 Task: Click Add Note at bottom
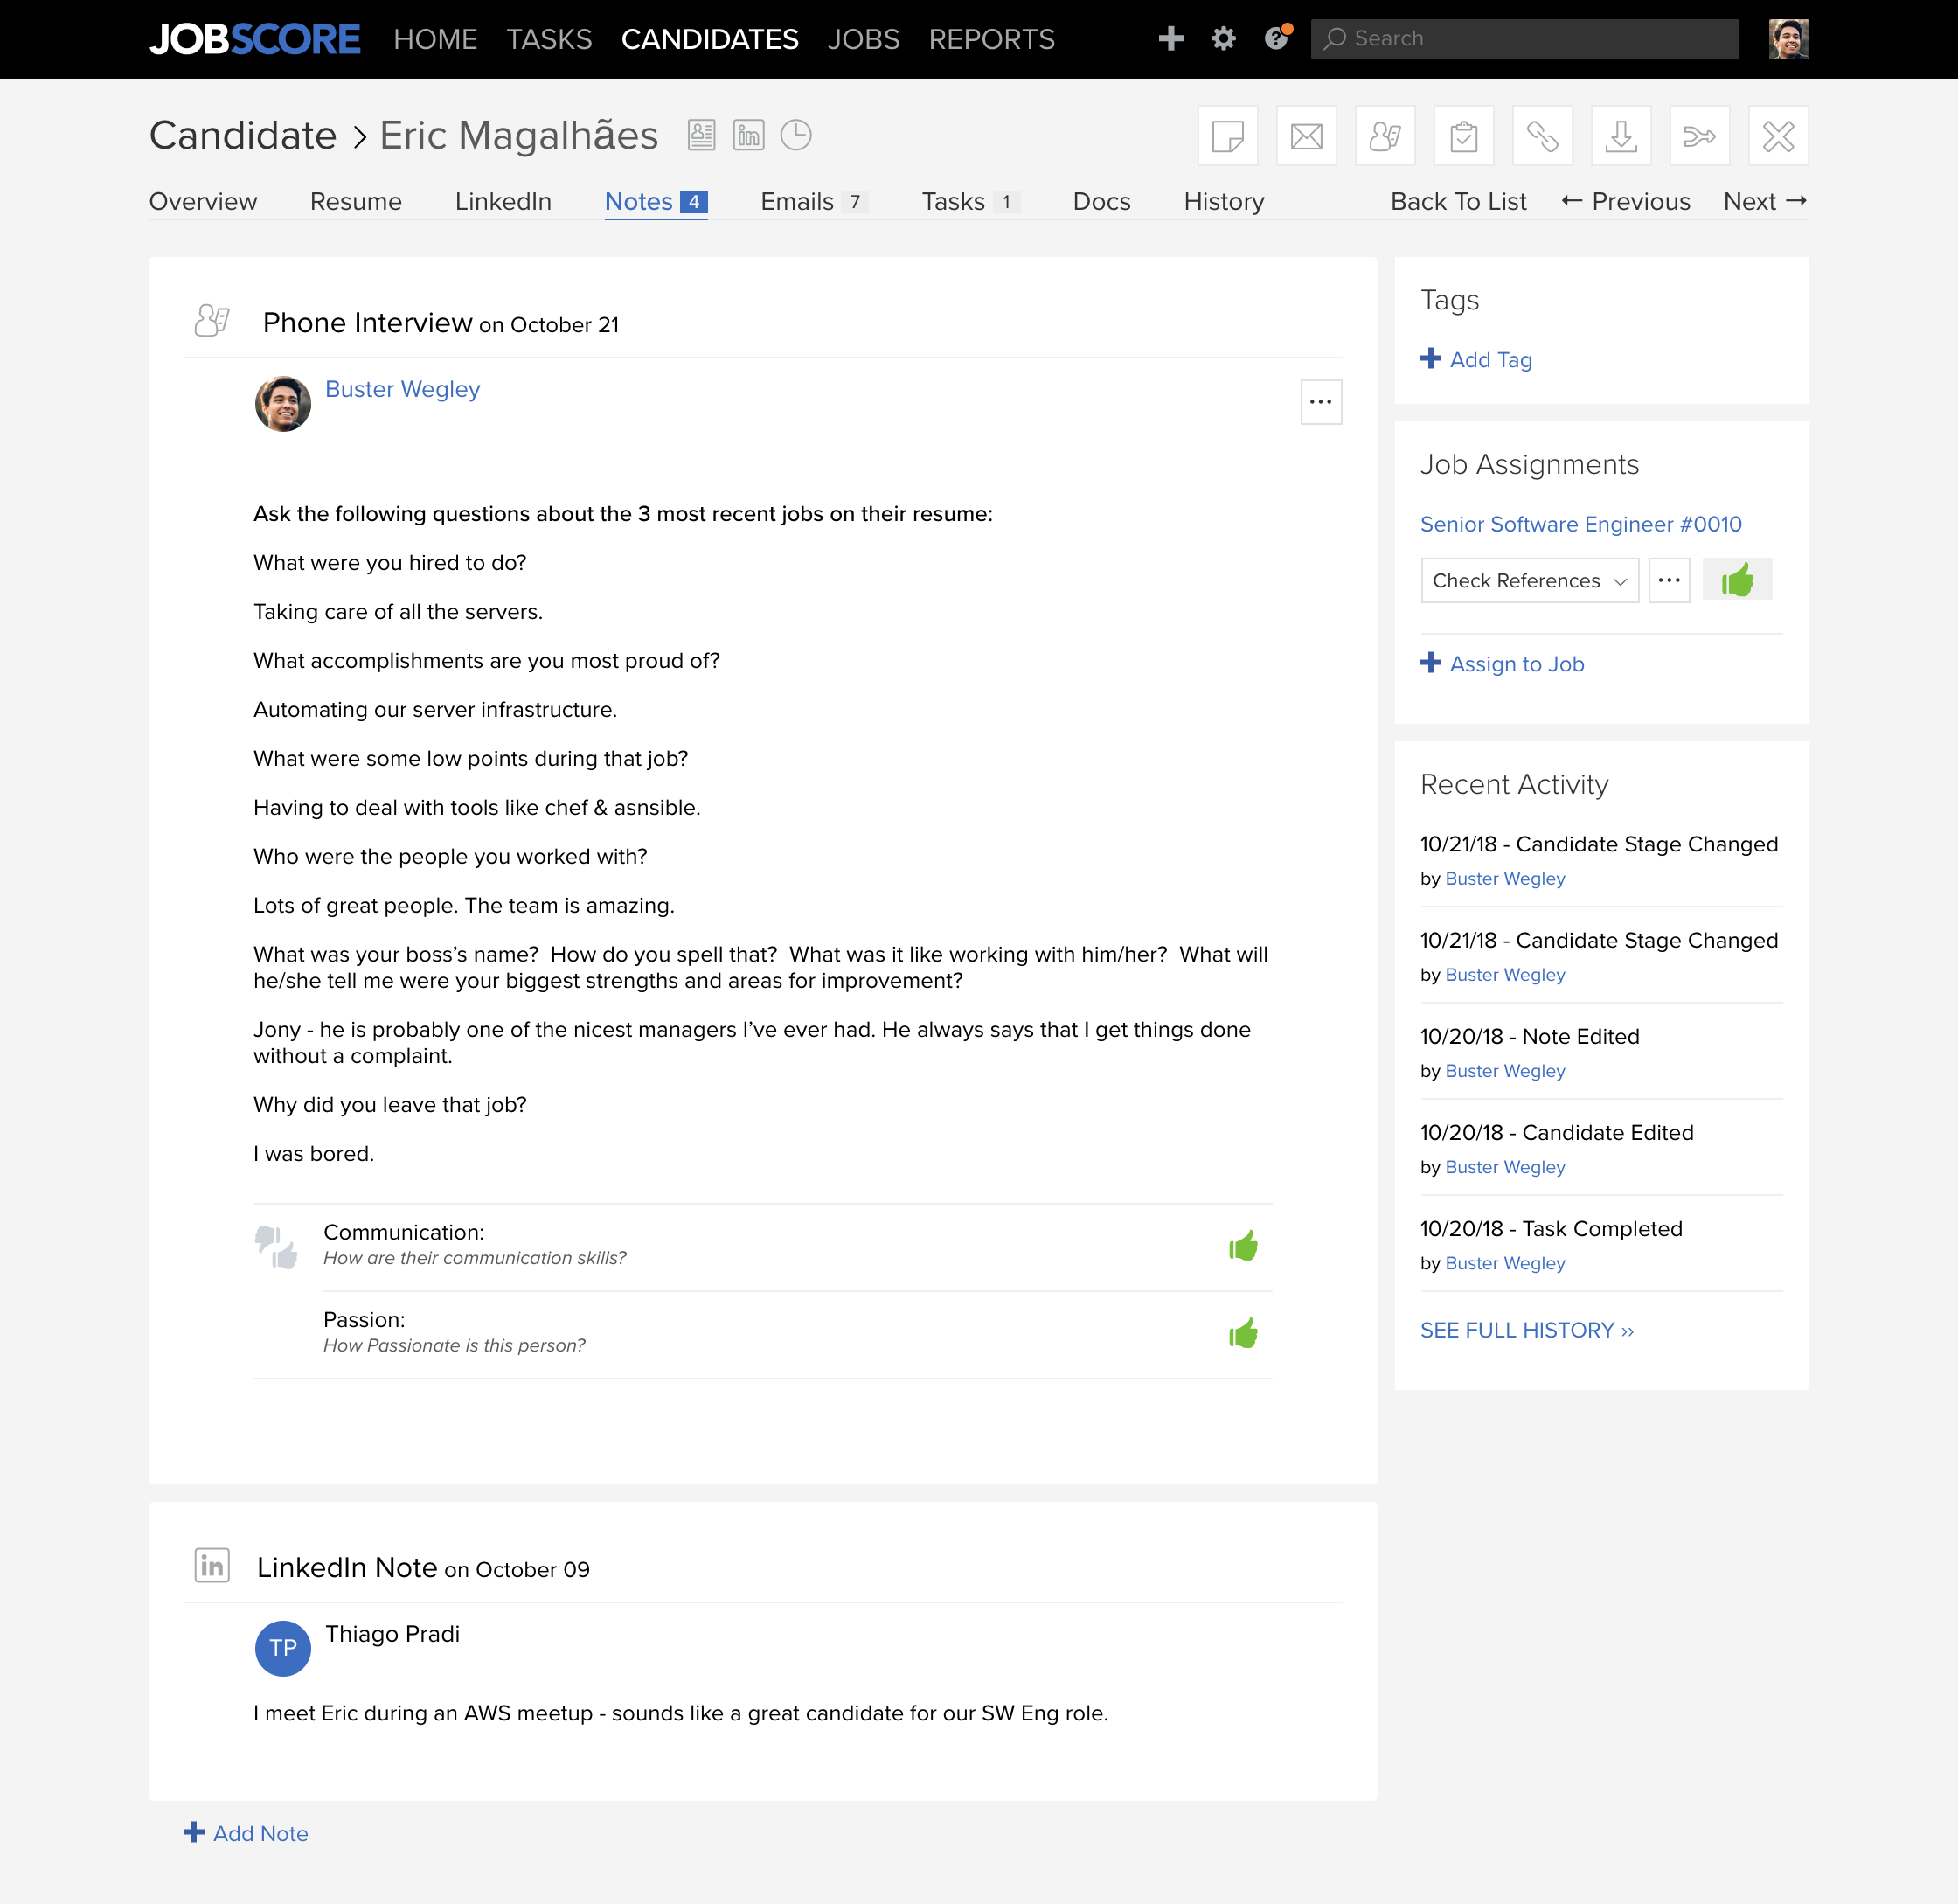click(x=245, y=1834)
